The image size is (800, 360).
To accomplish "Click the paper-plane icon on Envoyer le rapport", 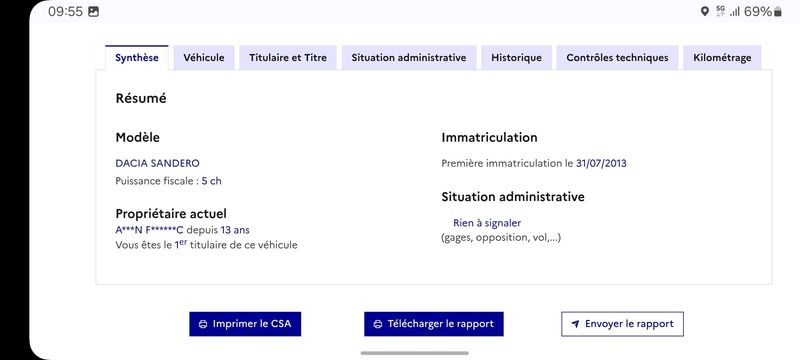I will 575,324.
